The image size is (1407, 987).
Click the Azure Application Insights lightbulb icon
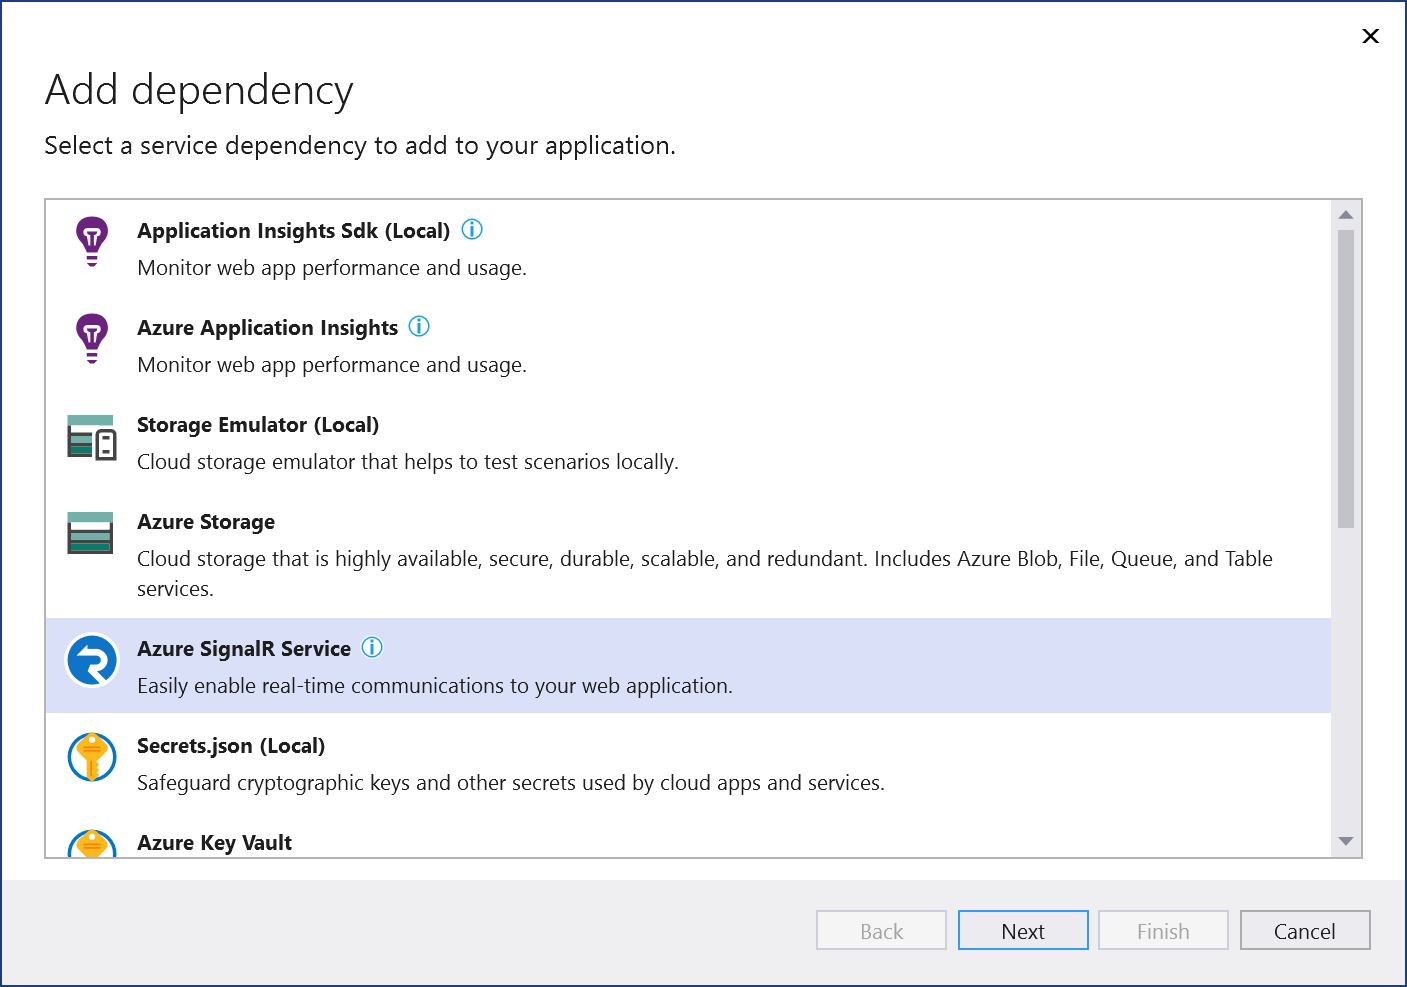(x=91, y=338)
